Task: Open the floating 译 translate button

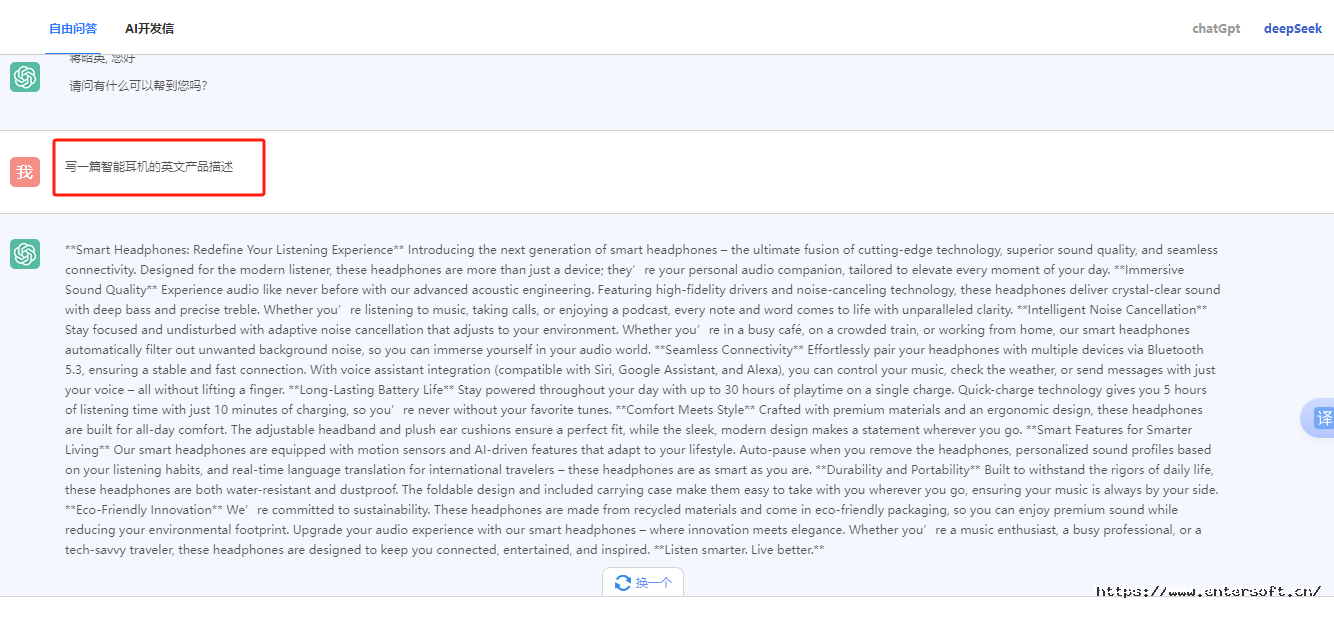Action: tap(1322, 418)
